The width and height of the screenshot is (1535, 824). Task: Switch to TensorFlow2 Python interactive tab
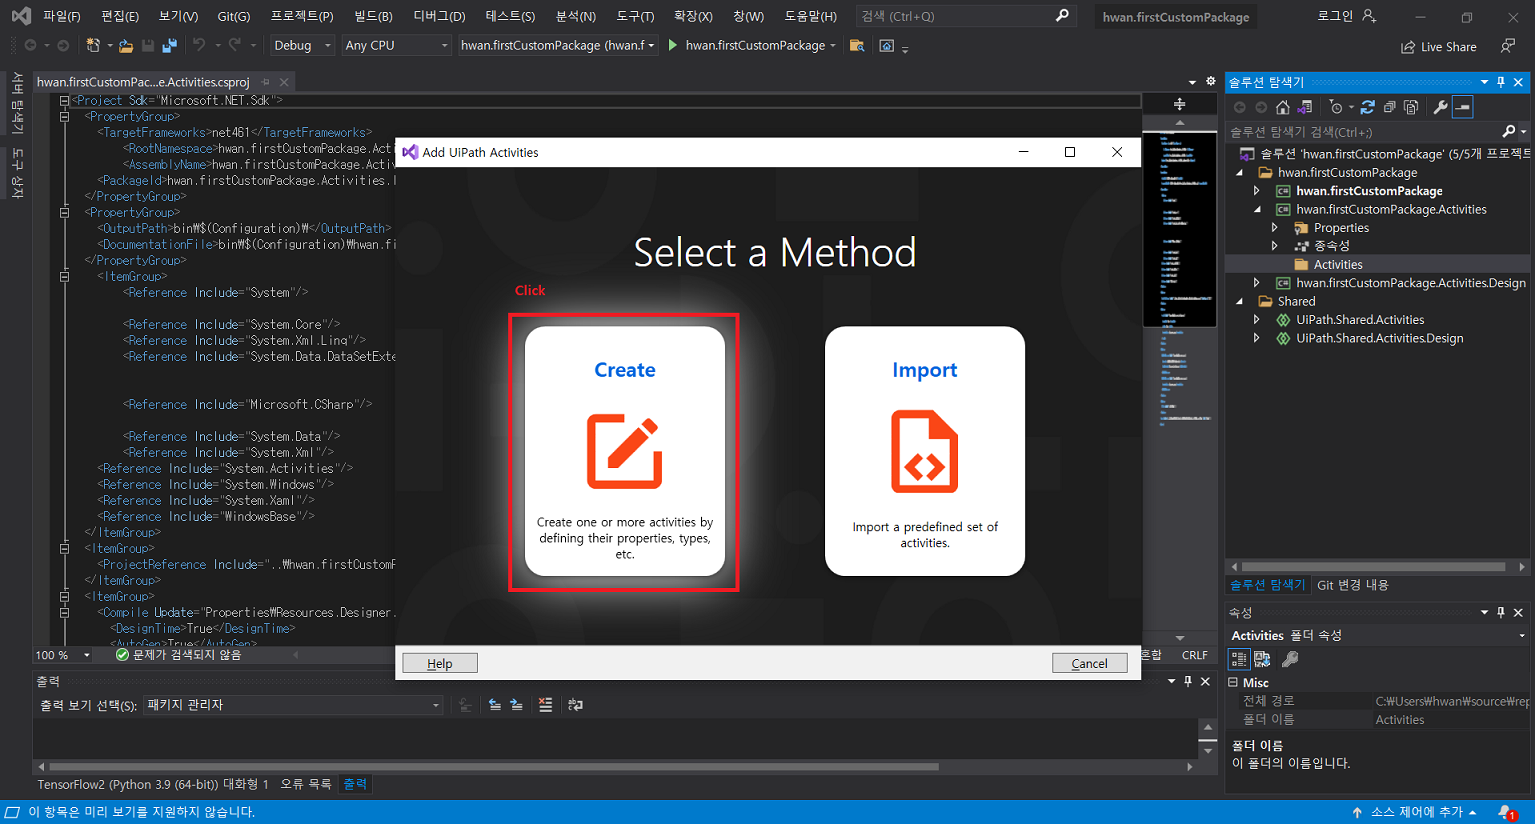pyautogui.click(x=153, y=784)
